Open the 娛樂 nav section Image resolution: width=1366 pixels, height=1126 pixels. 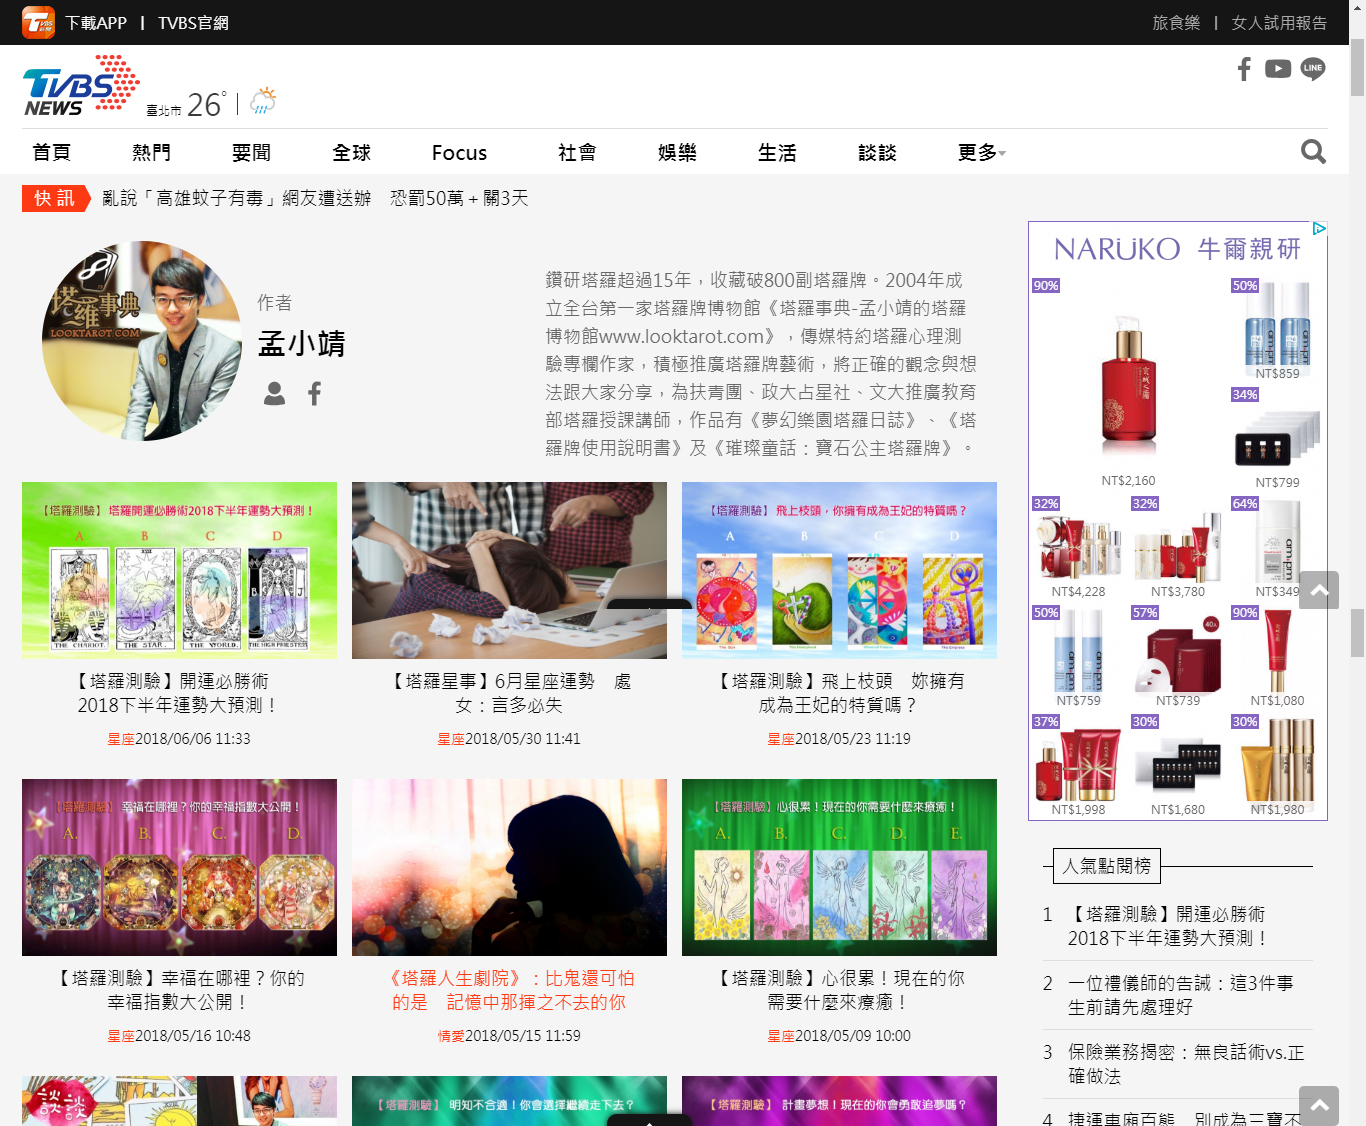(x=677, y=153)
